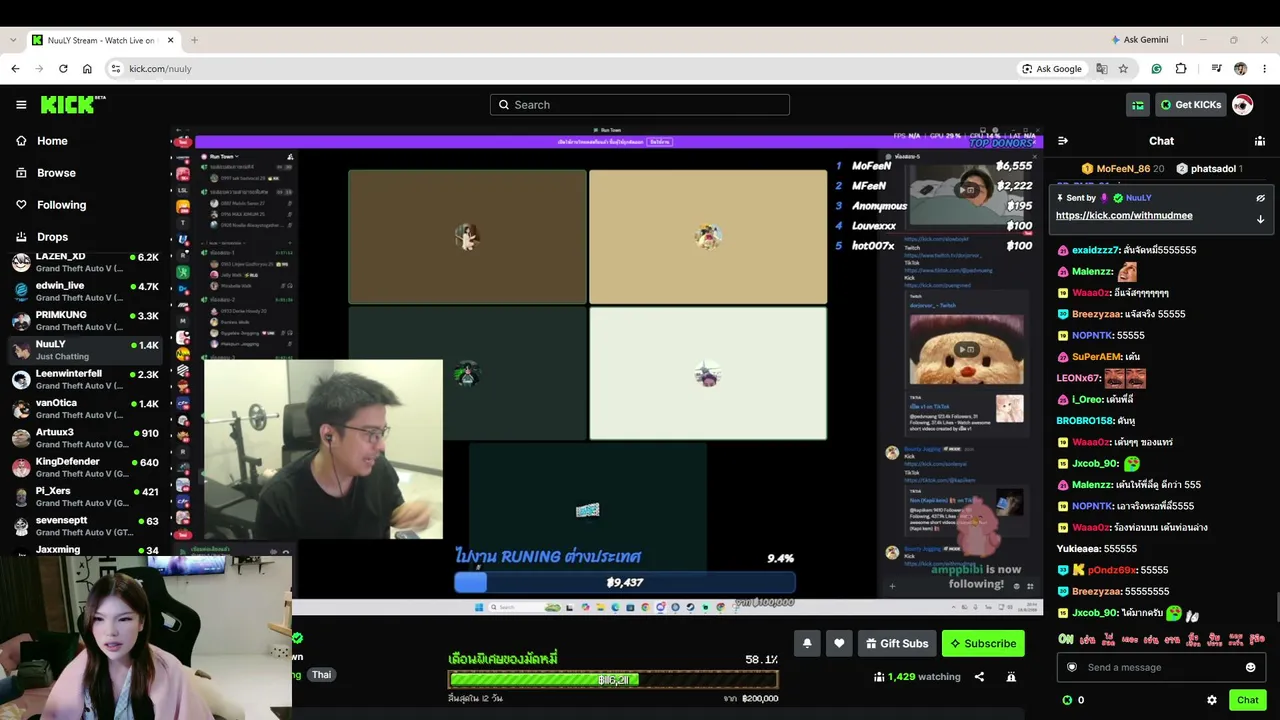The height and width of the screenshot is (720, 1280).
Task: Show the chat users list icon
Action: point(1260,141)
